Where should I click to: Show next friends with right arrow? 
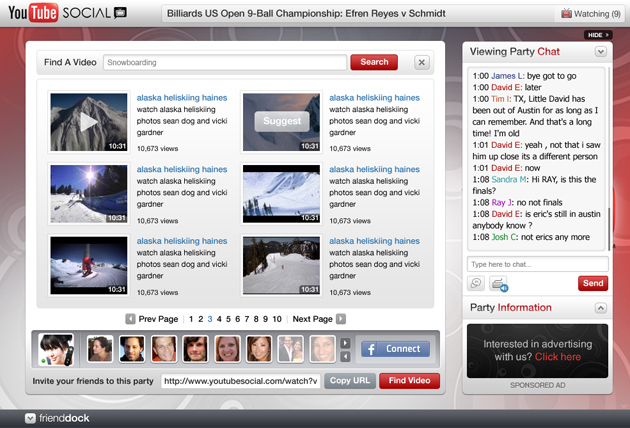[345, 343]
